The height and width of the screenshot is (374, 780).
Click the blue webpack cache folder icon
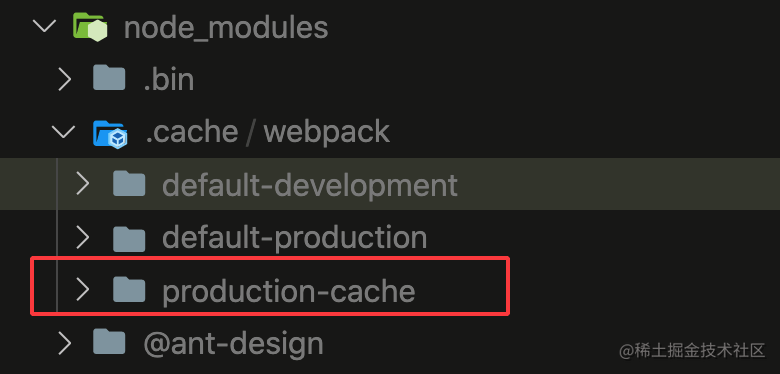pos(110,133)
